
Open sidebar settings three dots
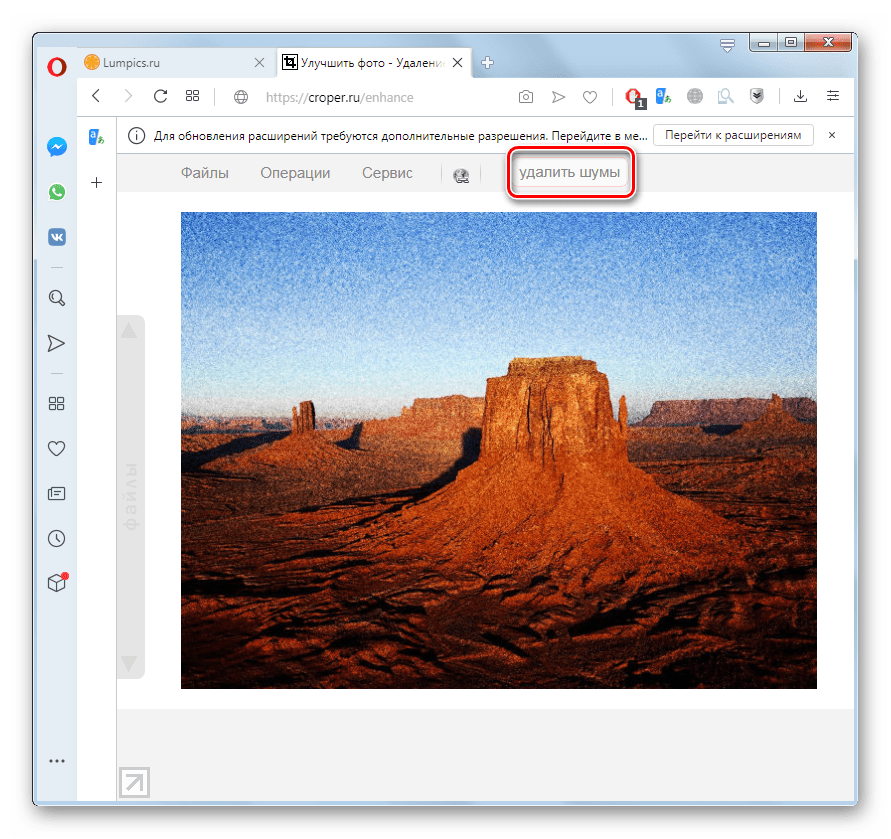[57, 761]
